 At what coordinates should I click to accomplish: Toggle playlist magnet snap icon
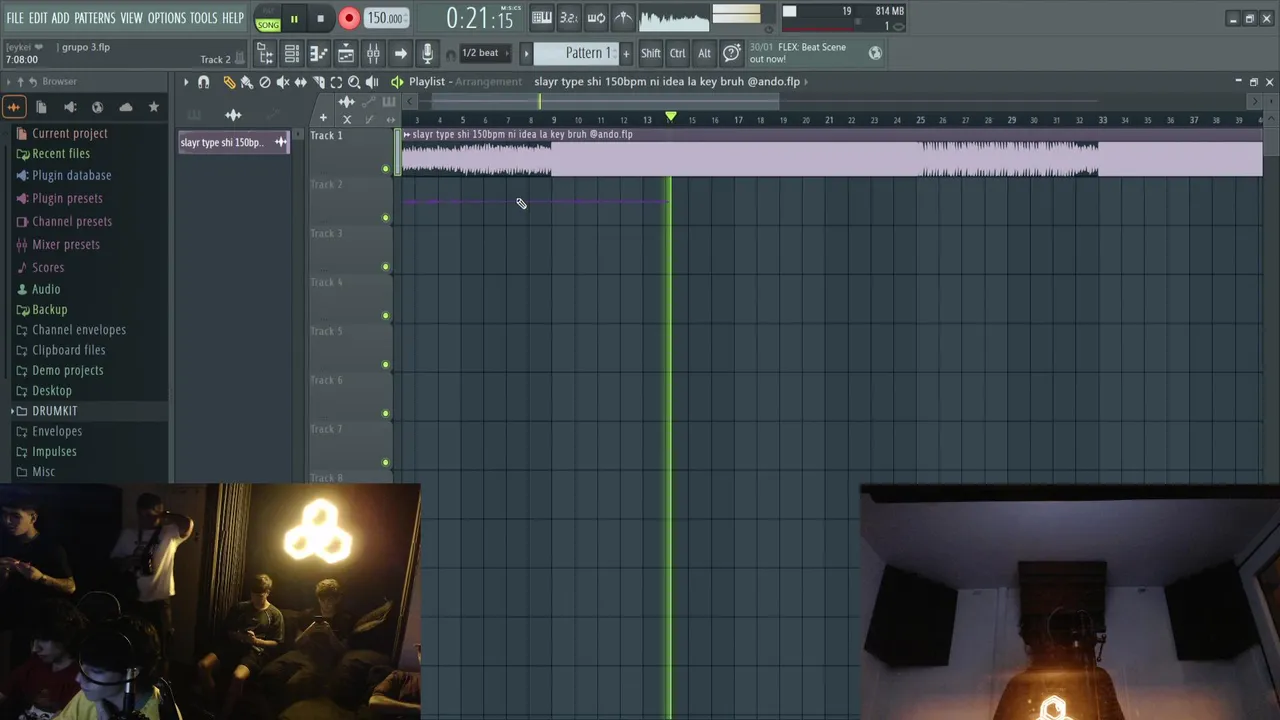pos(204,82)
